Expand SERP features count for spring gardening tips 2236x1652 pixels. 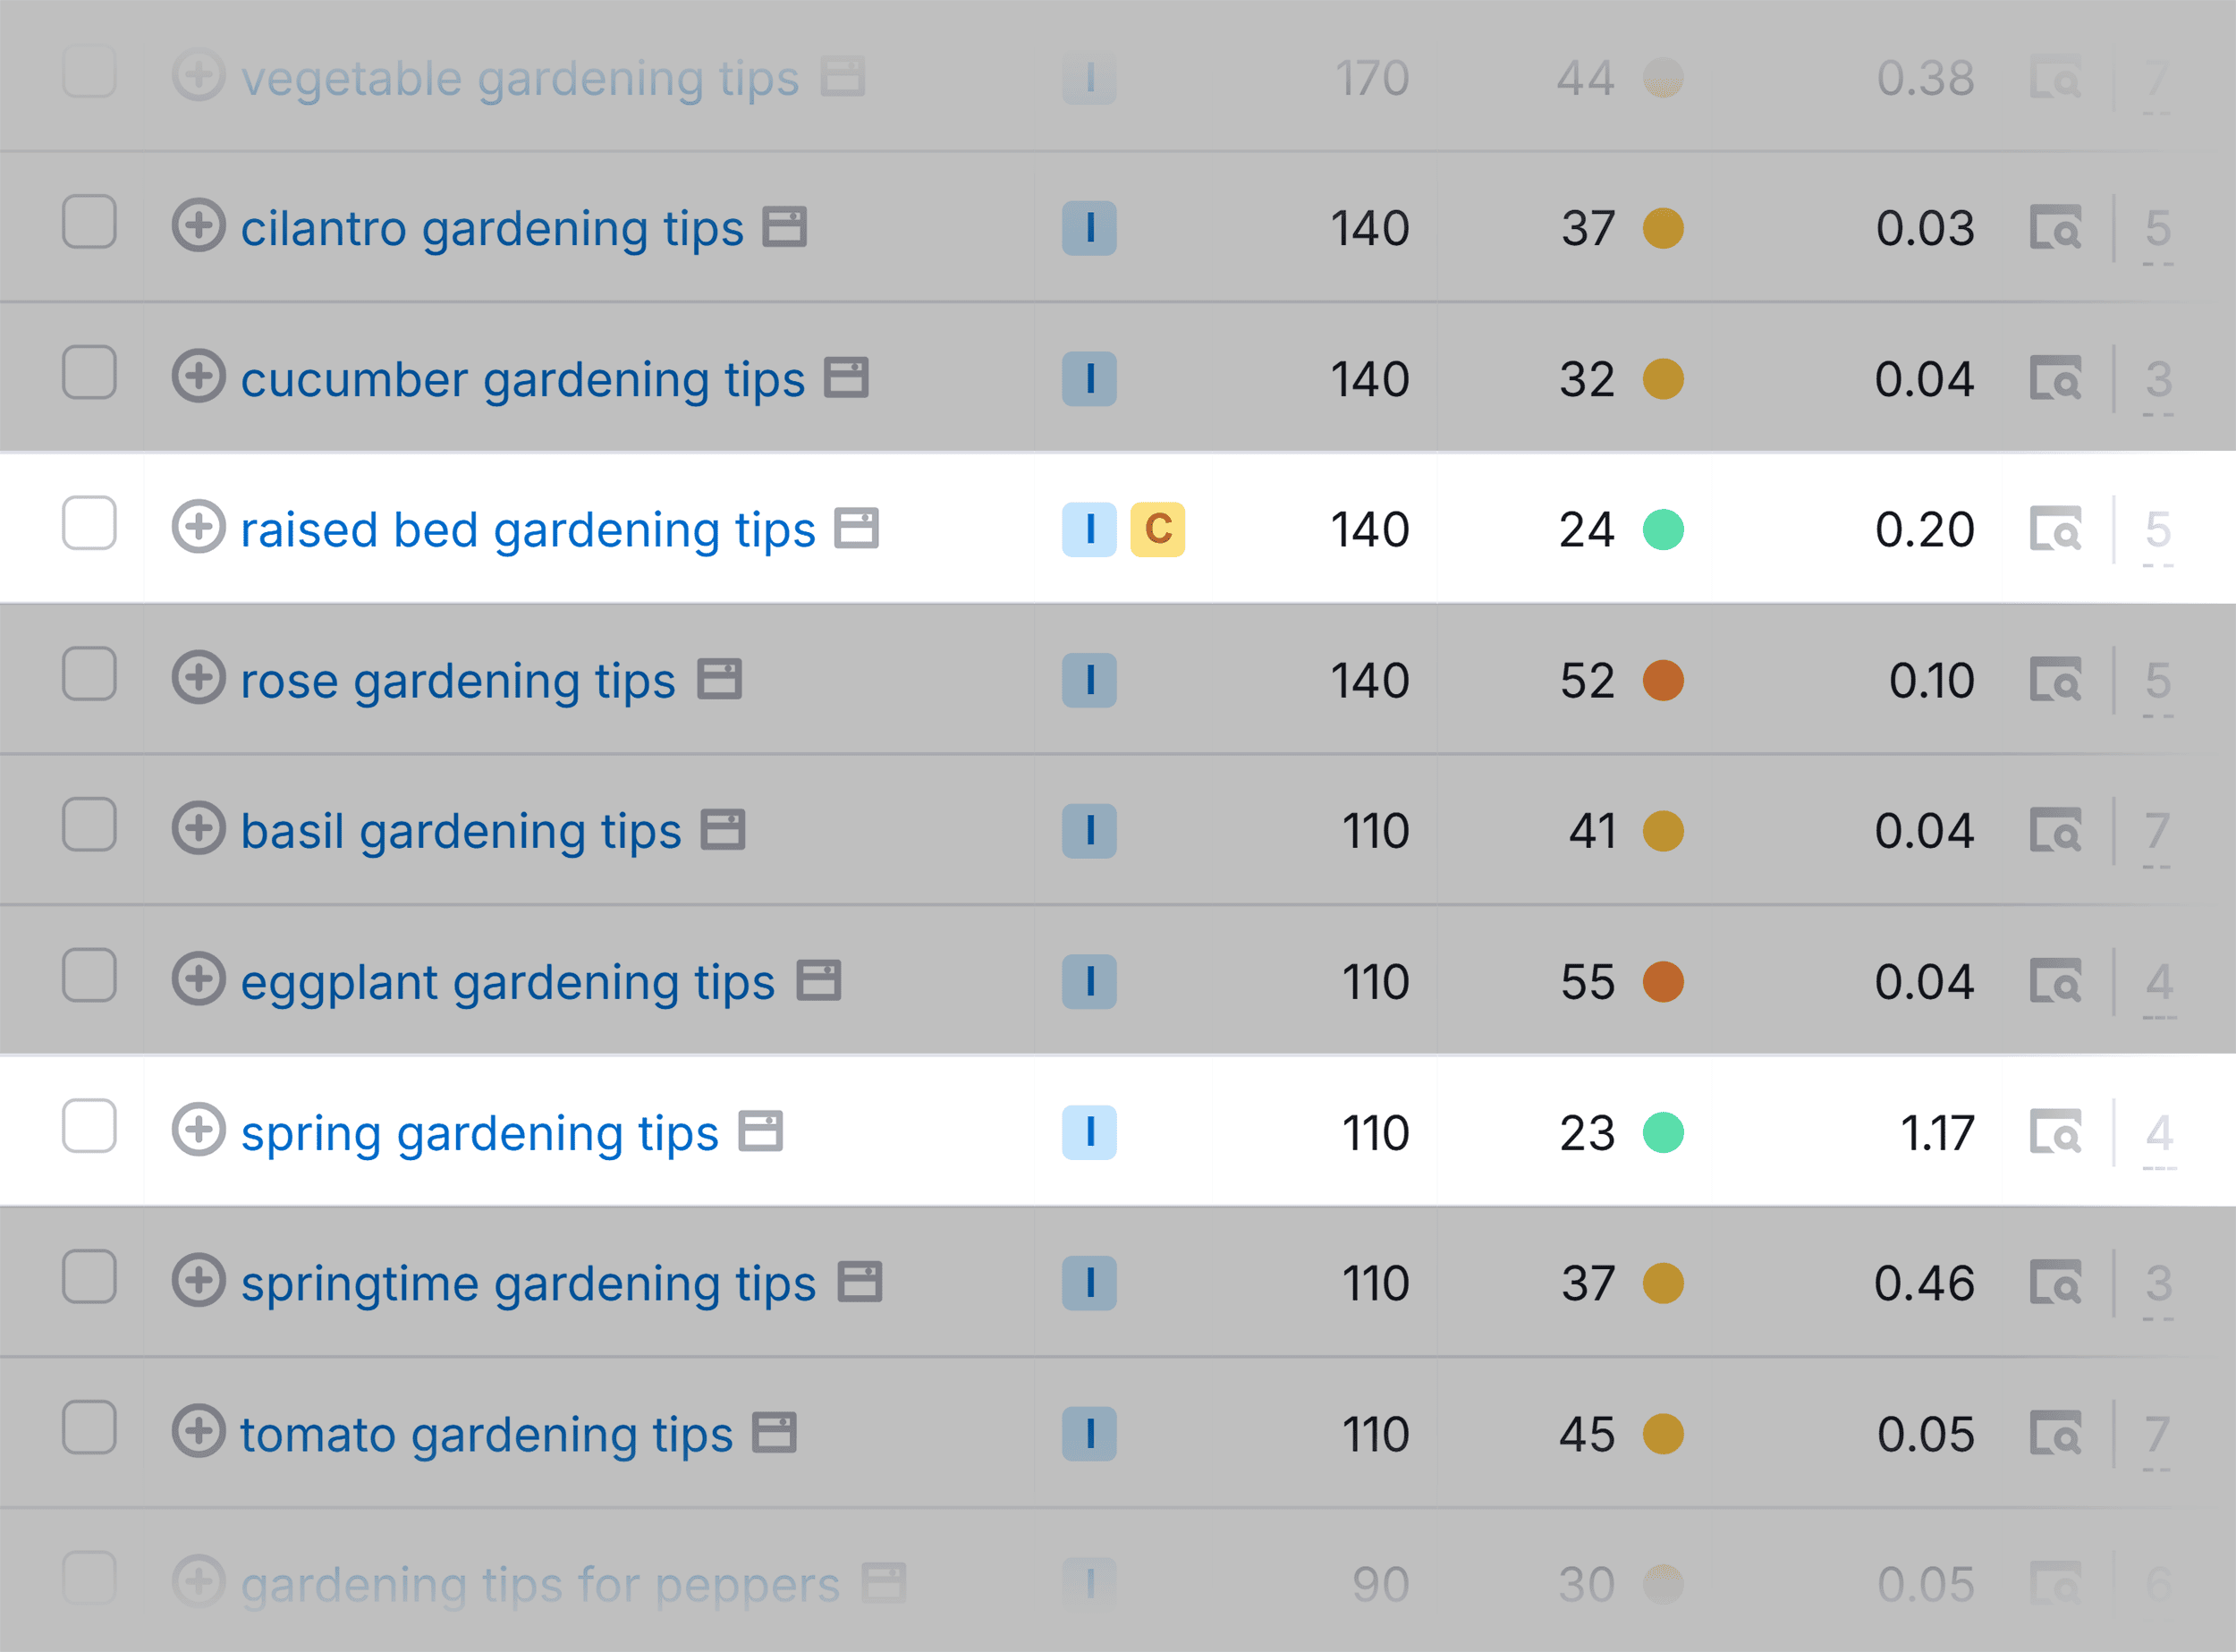pyautogui.click(x=2158, y=1133)
